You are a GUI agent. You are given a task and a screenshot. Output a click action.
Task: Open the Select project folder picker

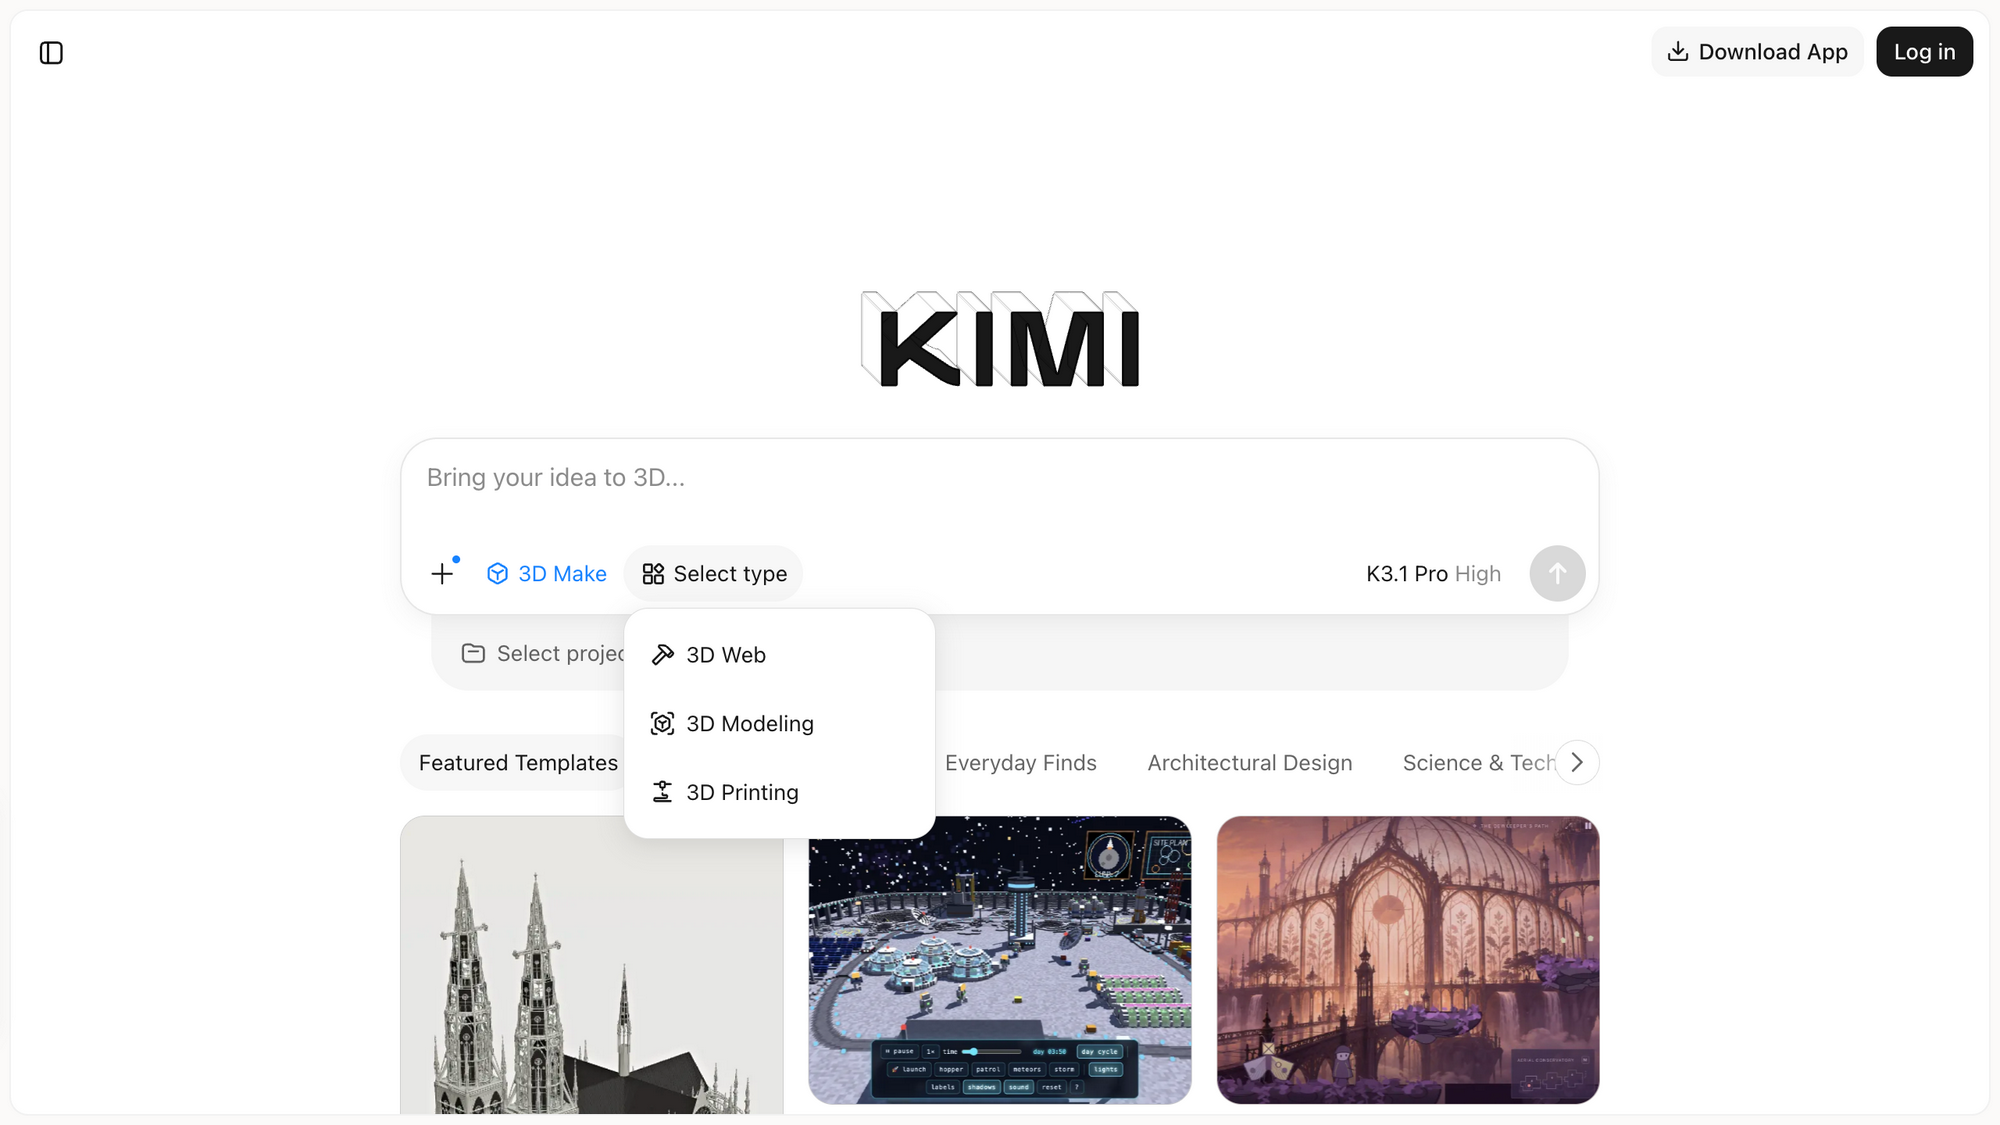(x=543, y=654)
